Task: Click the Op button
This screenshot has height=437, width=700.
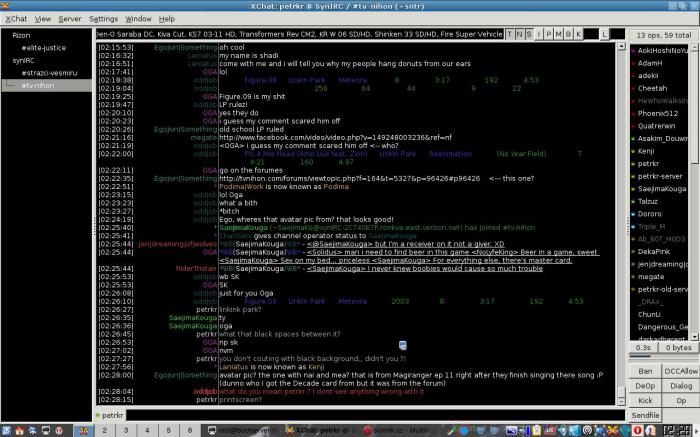Action: pyautogui.click(x=681, y=400)
